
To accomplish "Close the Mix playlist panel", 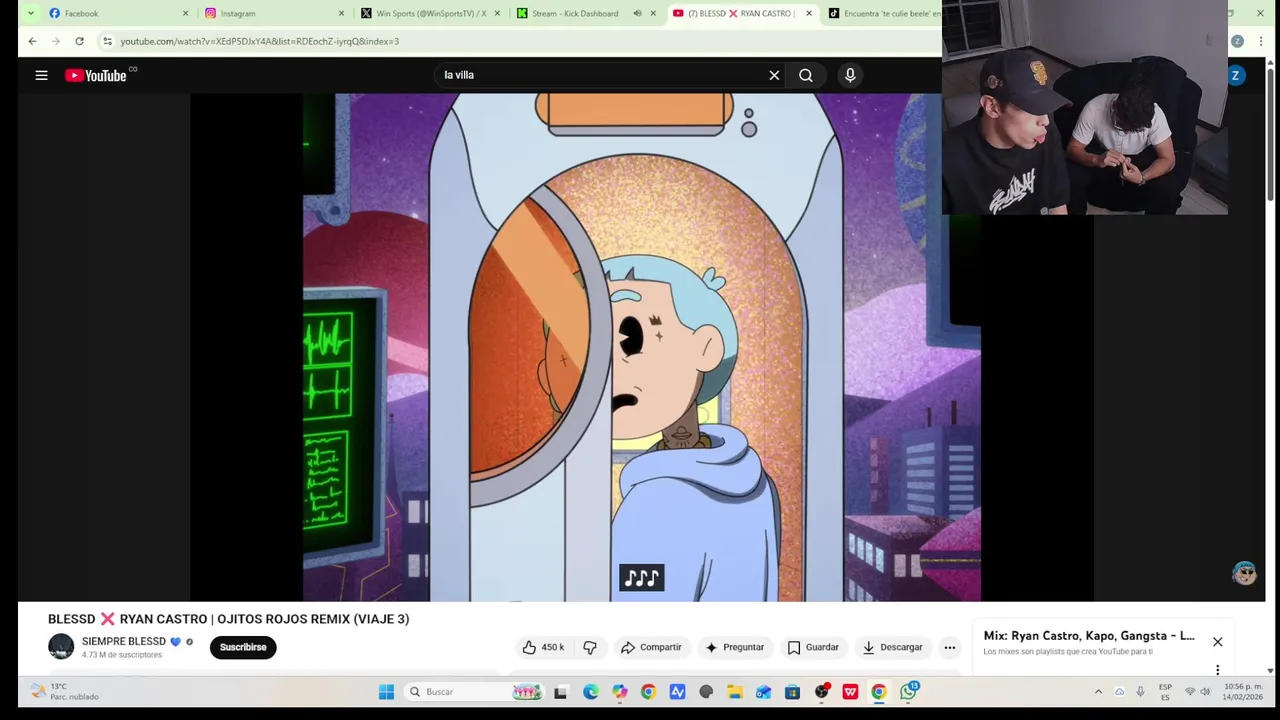I will point(1217,642).
